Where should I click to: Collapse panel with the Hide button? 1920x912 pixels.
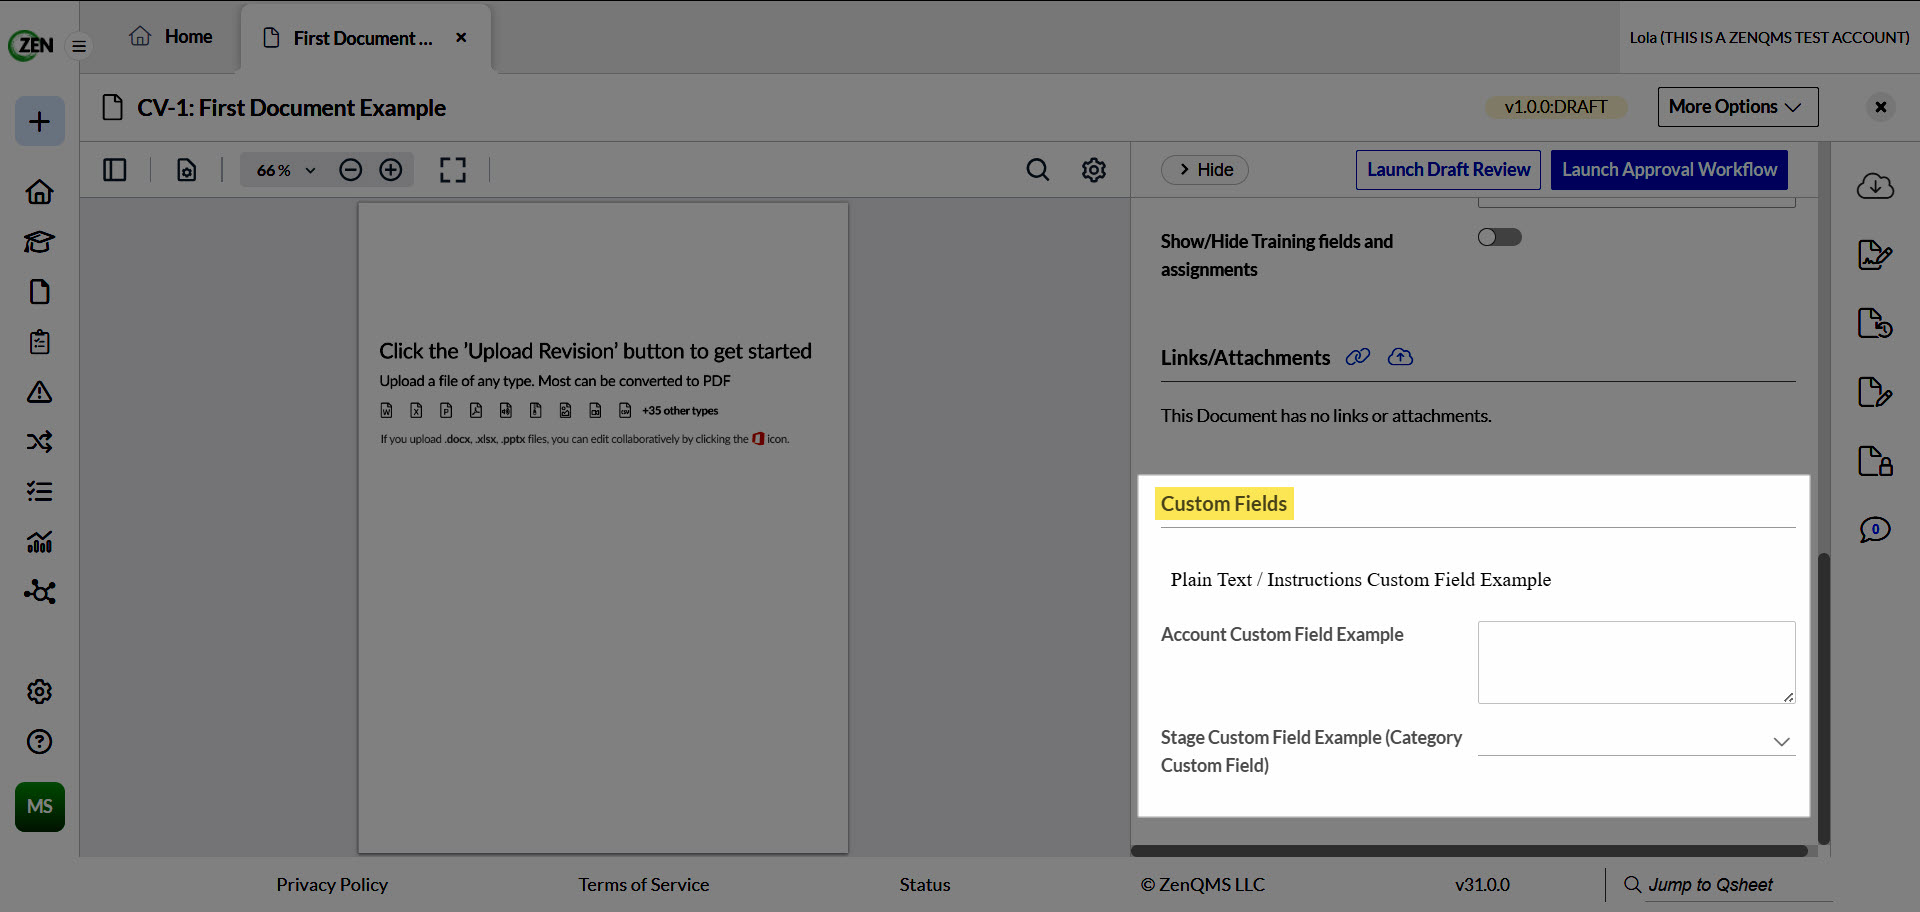pyautogui.click(x=1205, y=170)
